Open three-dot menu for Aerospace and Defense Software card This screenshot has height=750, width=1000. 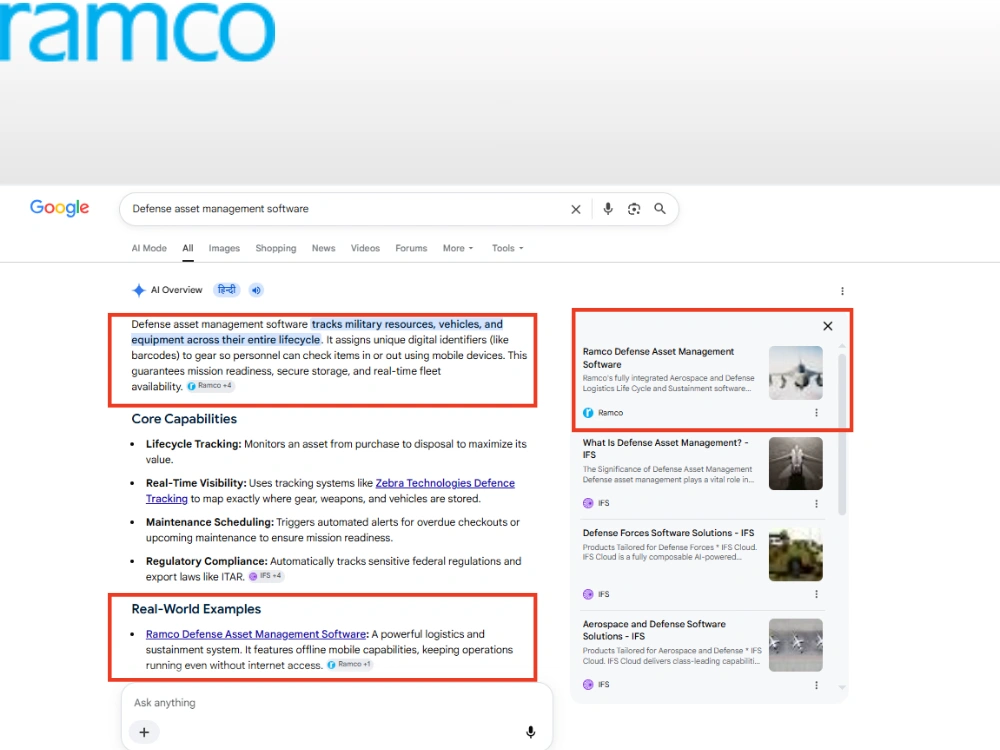coord(816,685)
